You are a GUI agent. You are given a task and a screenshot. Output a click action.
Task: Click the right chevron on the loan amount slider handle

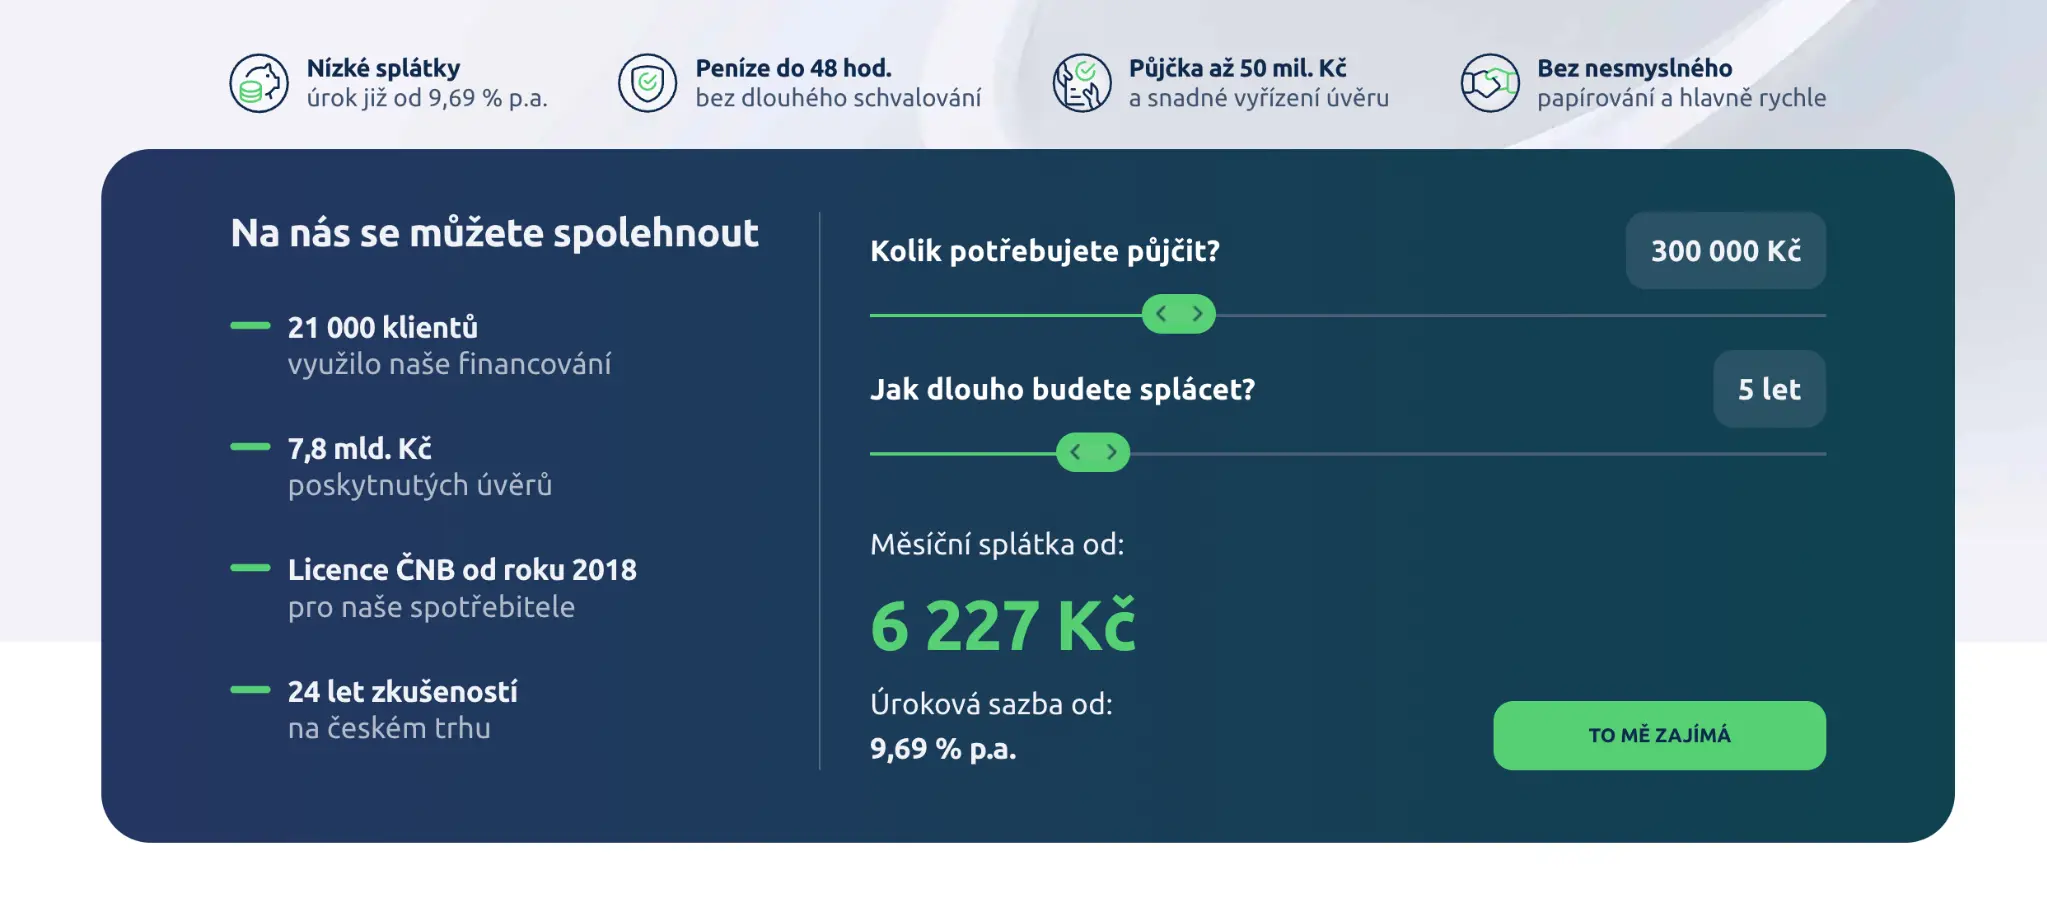tap(1196, 313)
